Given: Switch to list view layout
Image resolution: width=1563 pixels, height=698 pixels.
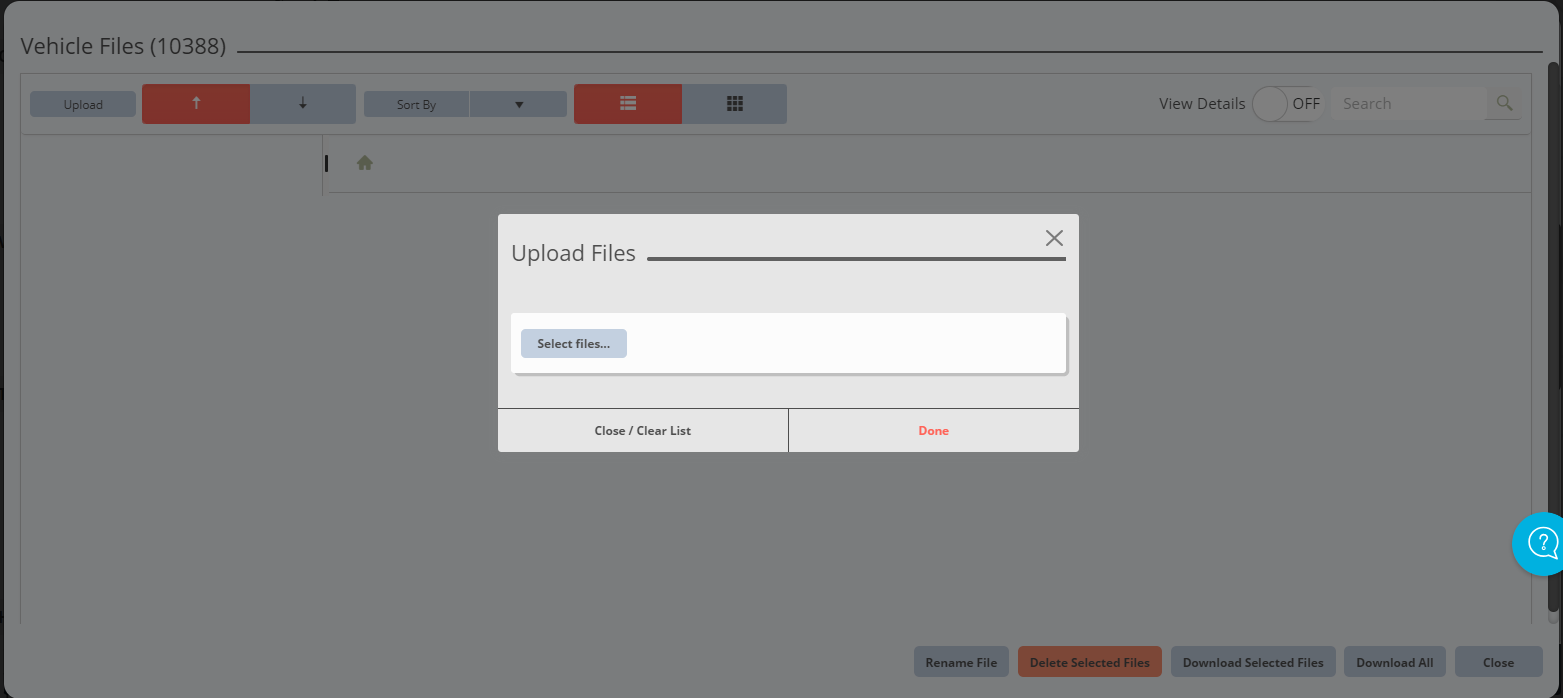Looking at the screenshot, I should [628, 104].
